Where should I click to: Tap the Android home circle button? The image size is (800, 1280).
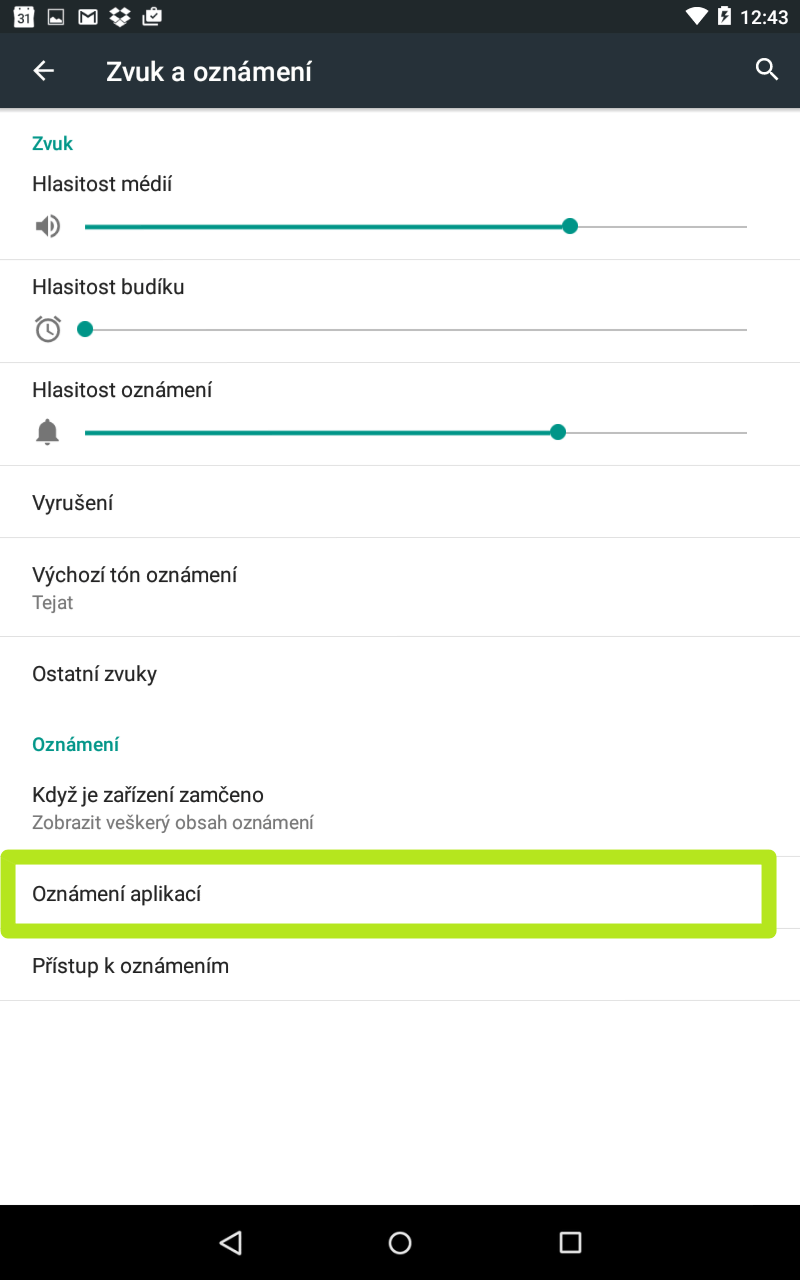click(x=400, y=1242)
